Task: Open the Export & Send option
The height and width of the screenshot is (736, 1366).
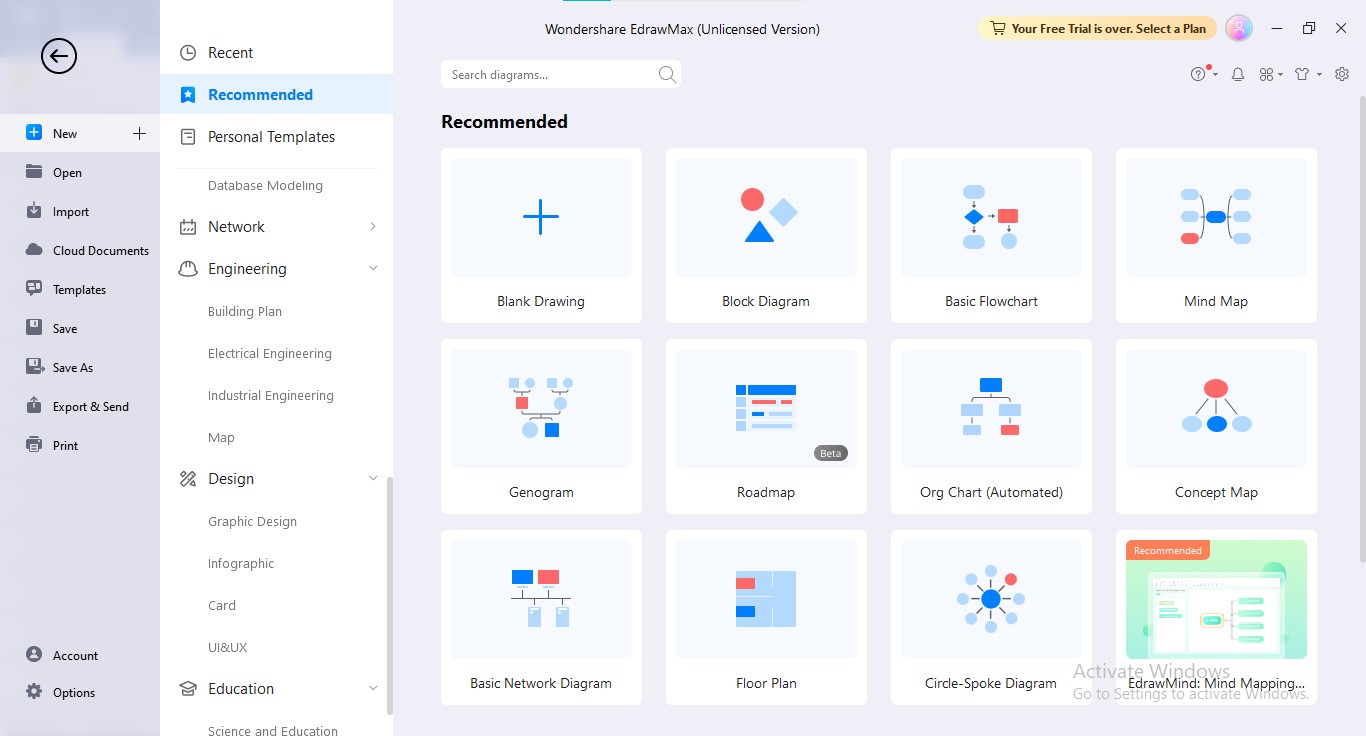Action: coord(90,406)
